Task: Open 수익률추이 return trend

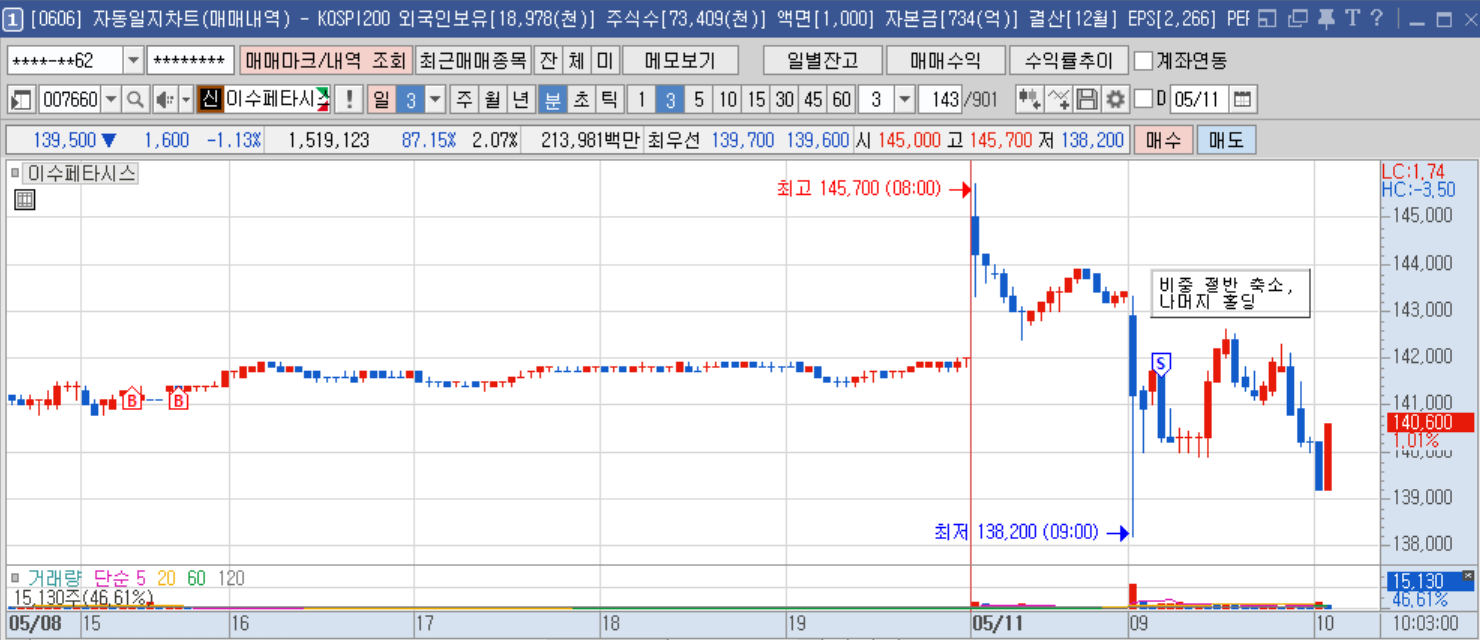Action: [1069, 60]
